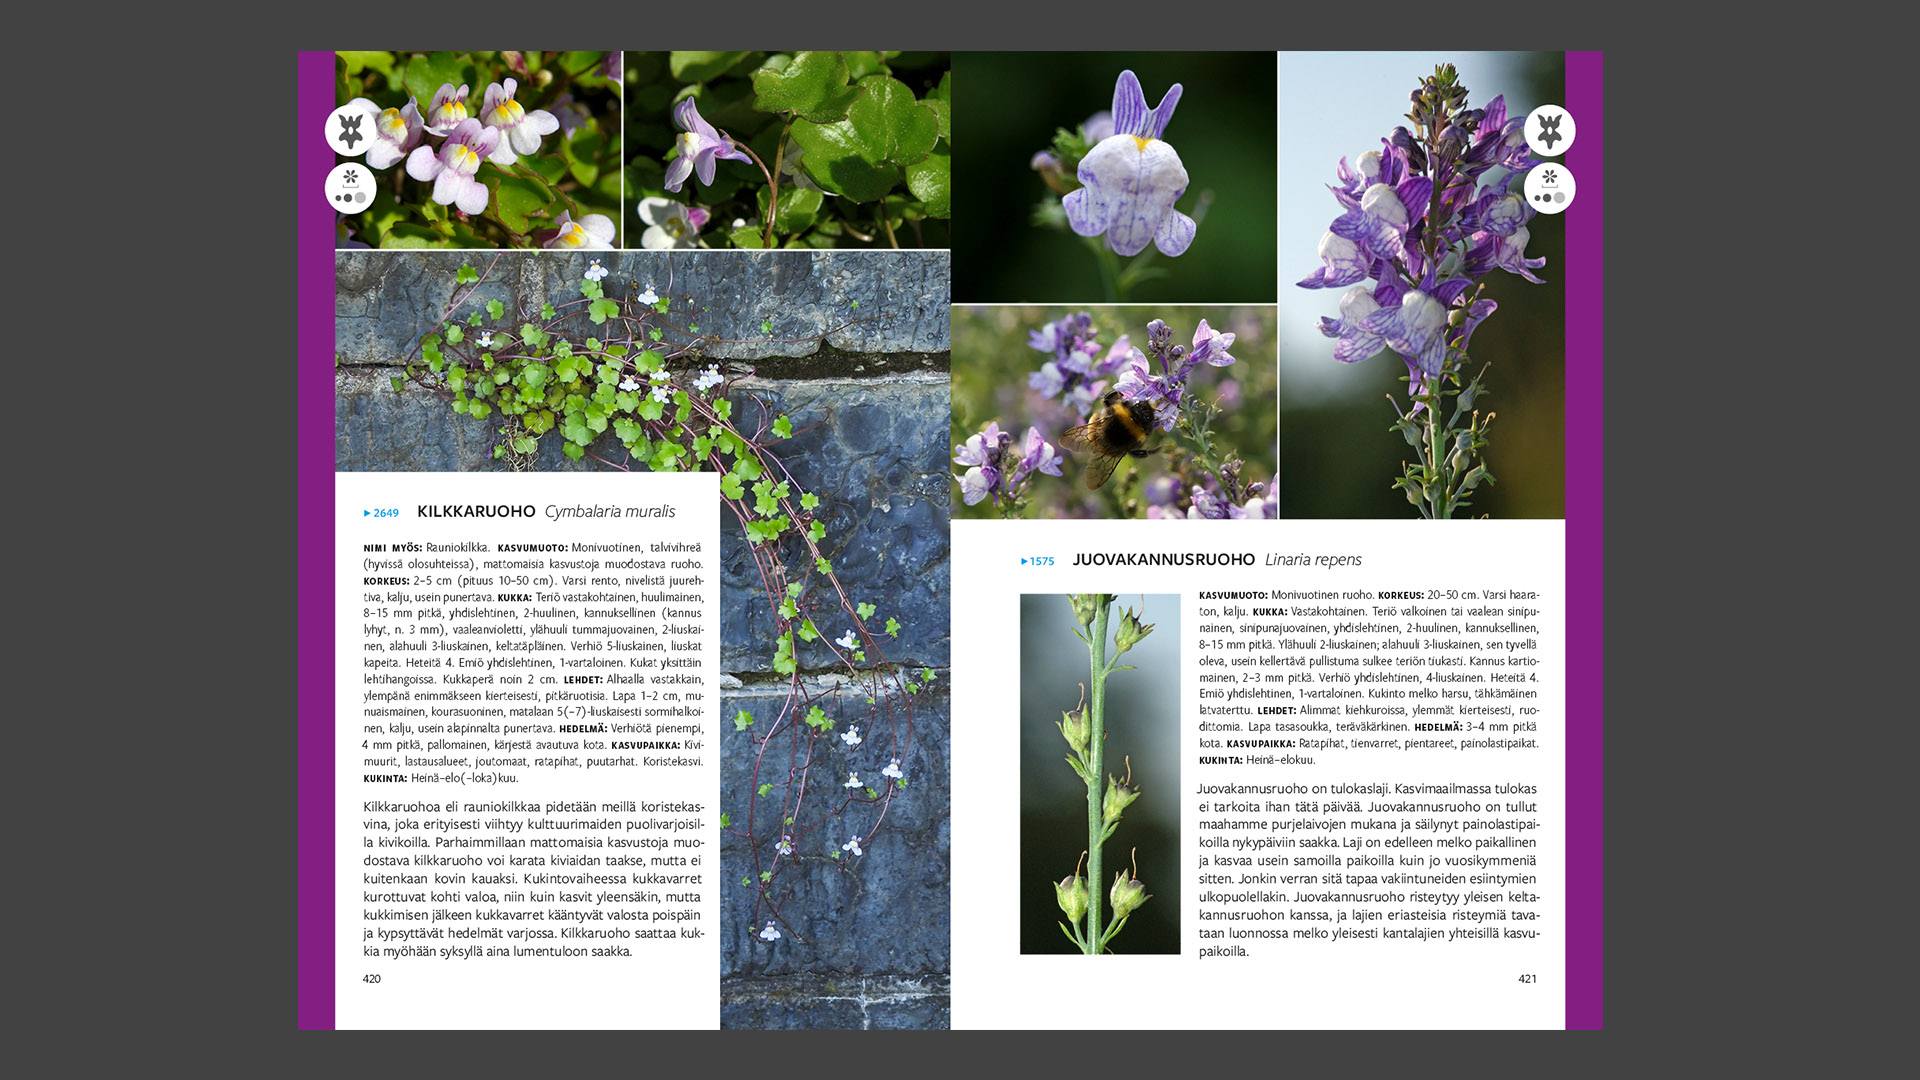1920x1080 pixels.
Task: Select the KILKKARUOHO heading
Action: 476,511
